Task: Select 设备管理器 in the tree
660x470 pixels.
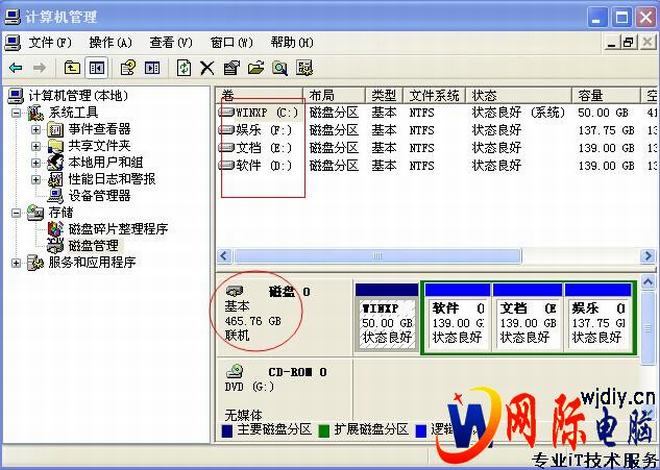Action: tap(98, 196)
